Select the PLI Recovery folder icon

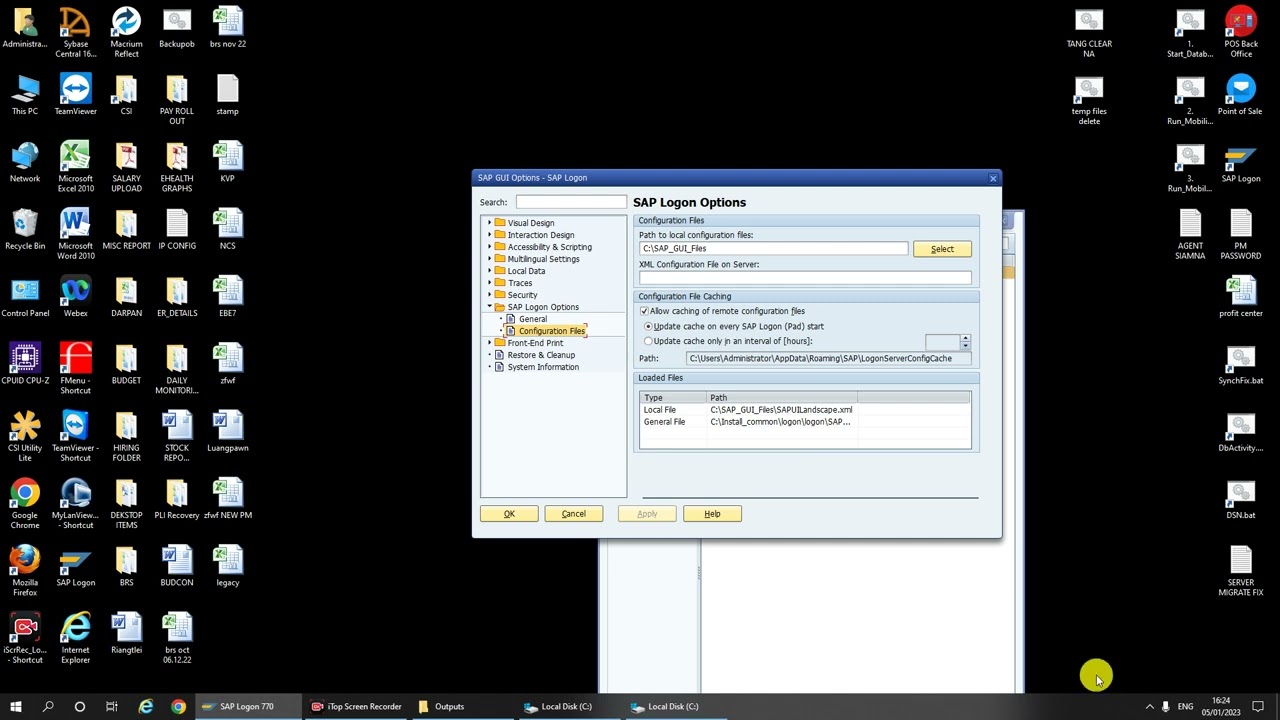tap(176, 500)
